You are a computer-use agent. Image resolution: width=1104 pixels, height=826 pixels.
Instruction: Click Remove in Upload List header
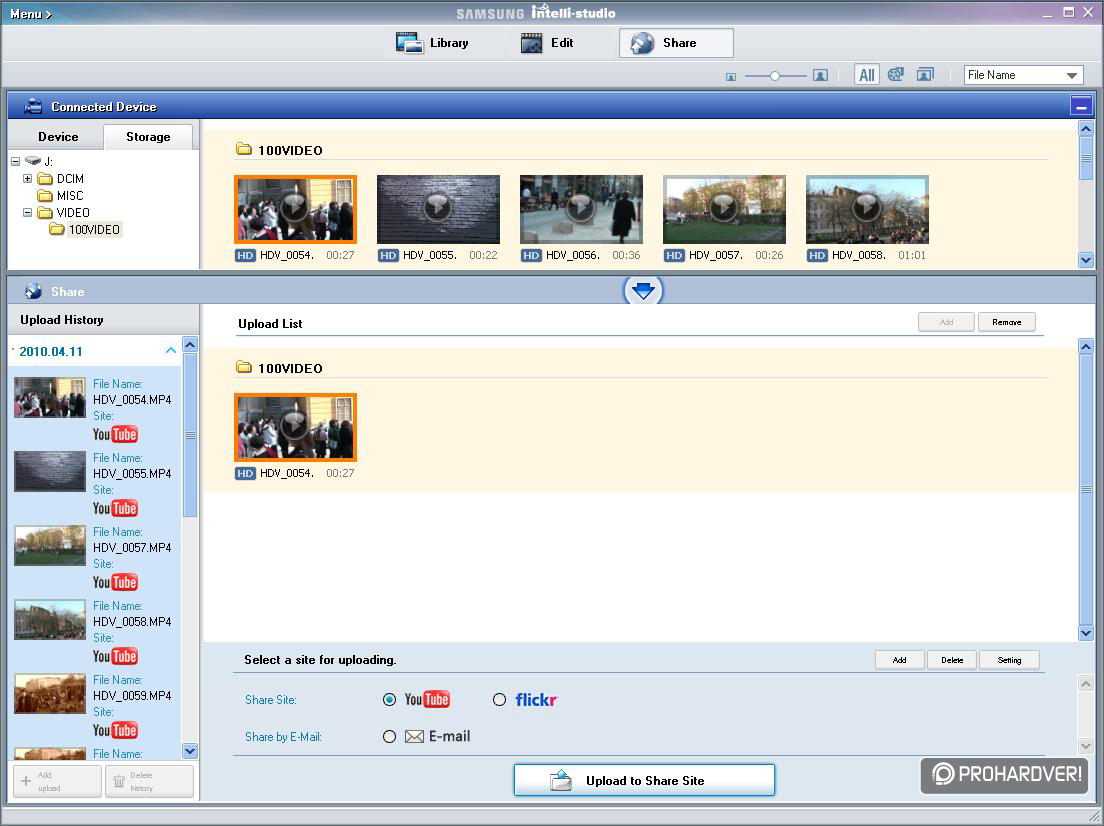pos(1006,322)
